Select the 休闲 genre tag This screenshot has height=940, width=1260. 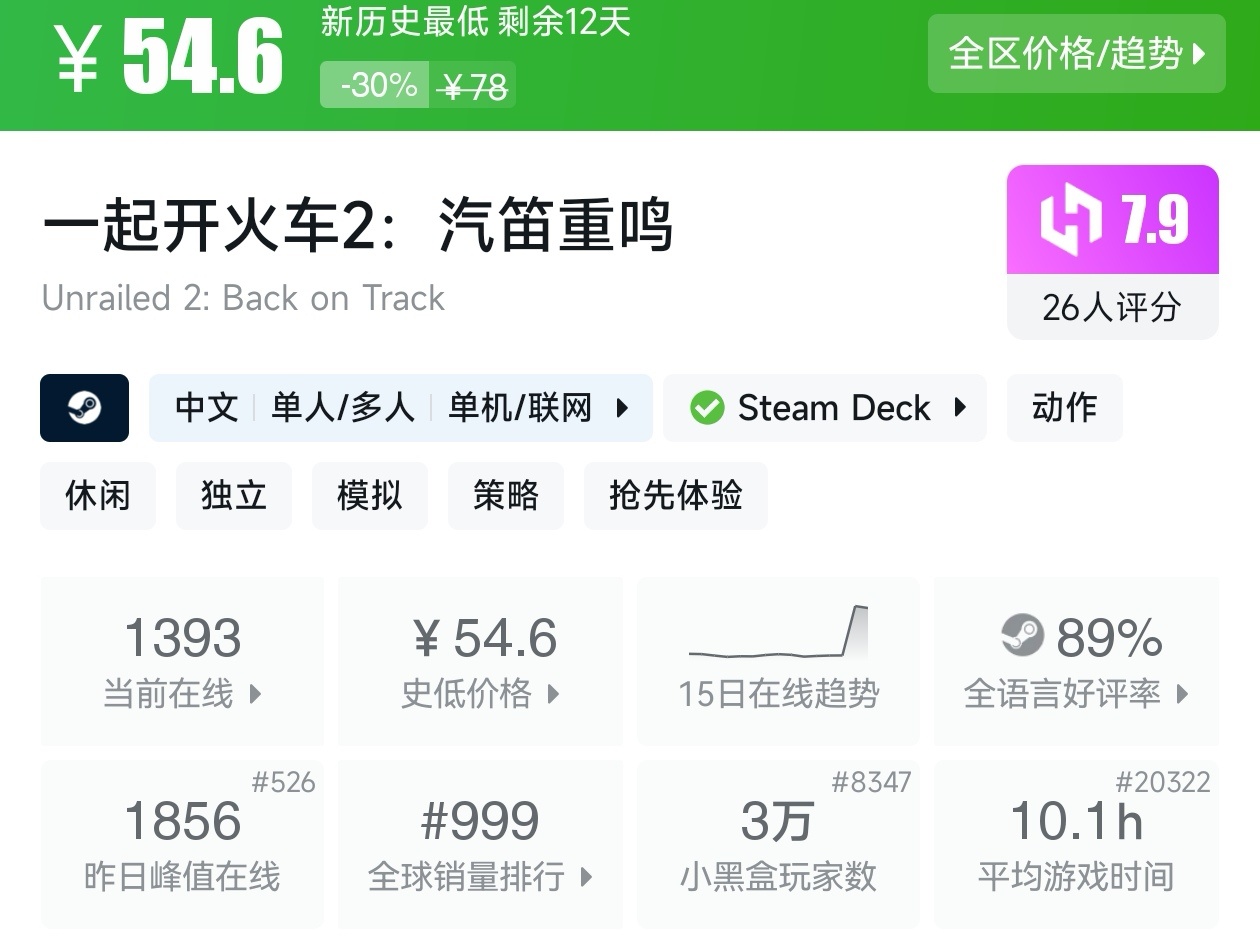pyautogui.click(x=98, y=496)
